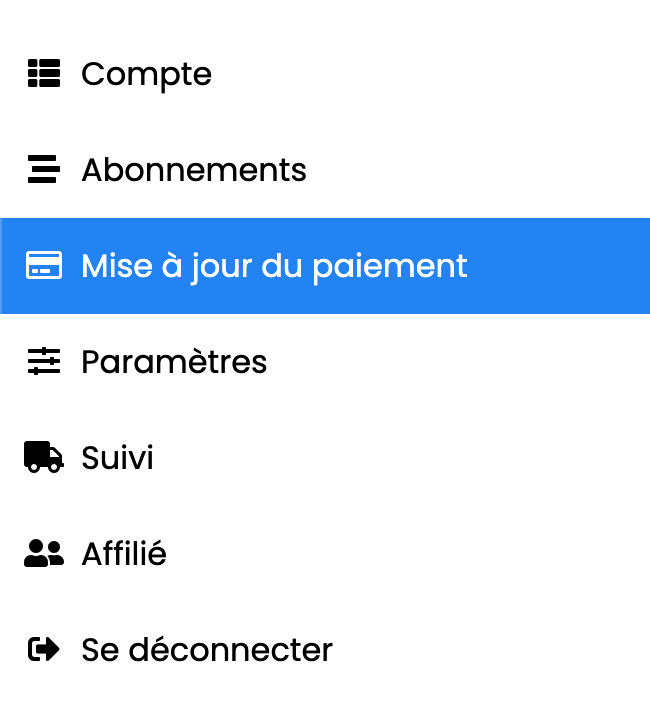Click the Affilié two-people icon
Viewport: 650px width, 714px height.
tap(44, 553)
